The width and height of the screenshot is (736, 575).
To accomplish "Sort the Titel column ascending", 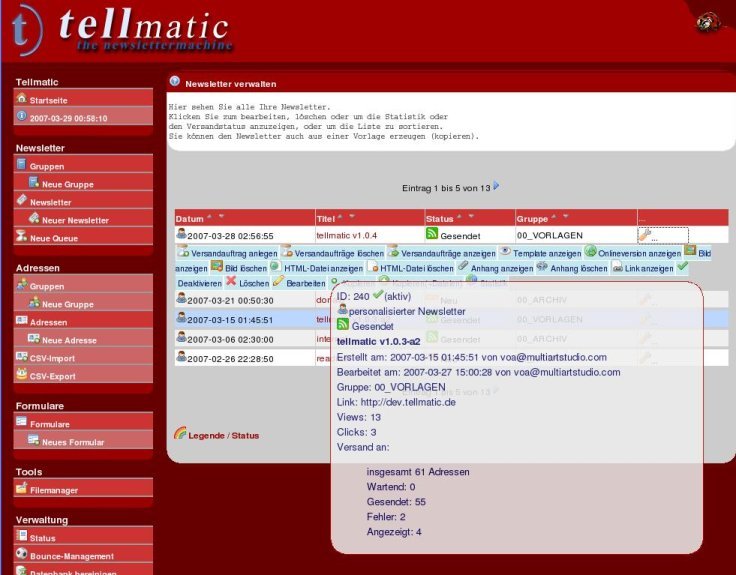I will pos(340,217).
